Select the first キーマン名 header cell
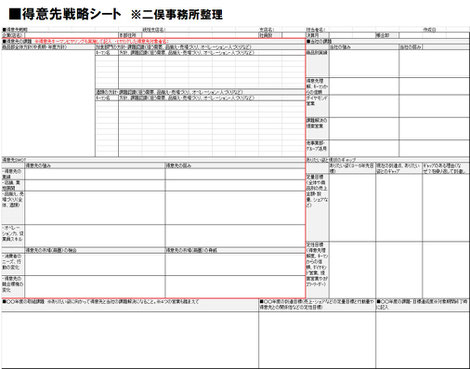 pos(107,53)
